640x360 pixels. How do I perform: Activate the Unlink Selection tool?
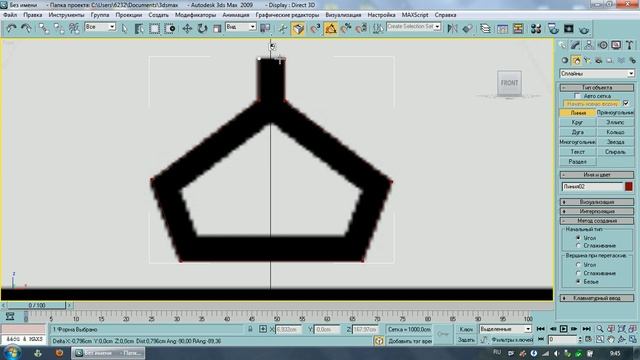tap(59, 28)
